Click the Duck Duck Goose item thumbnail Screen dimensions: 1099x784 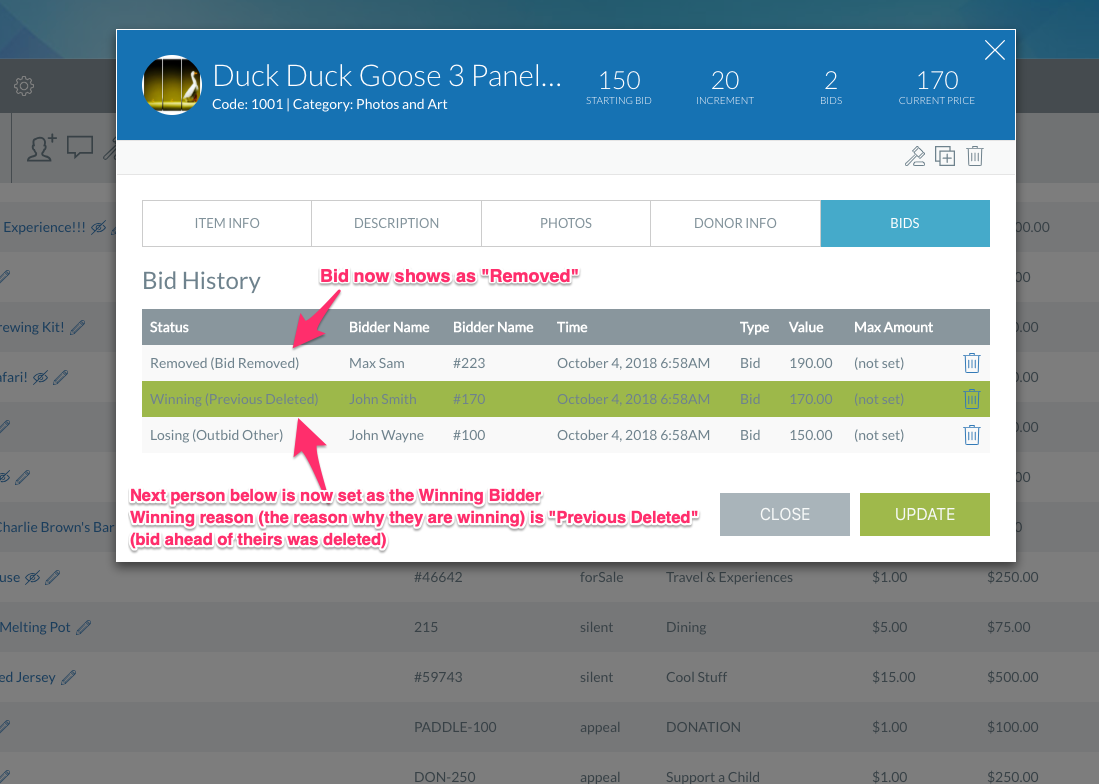(x=172, y=85)
